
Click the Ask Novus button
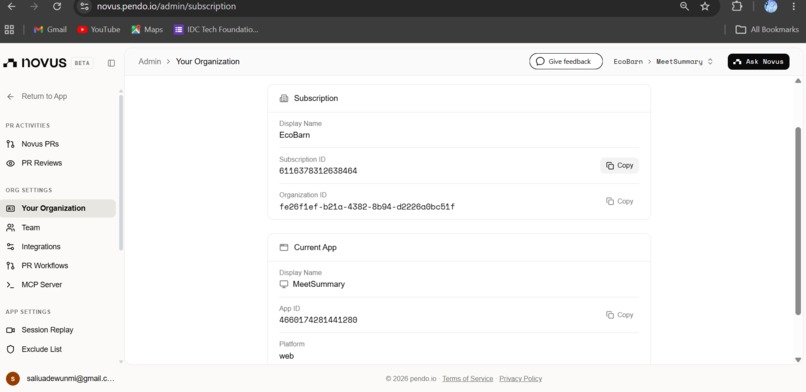[758, 62]
